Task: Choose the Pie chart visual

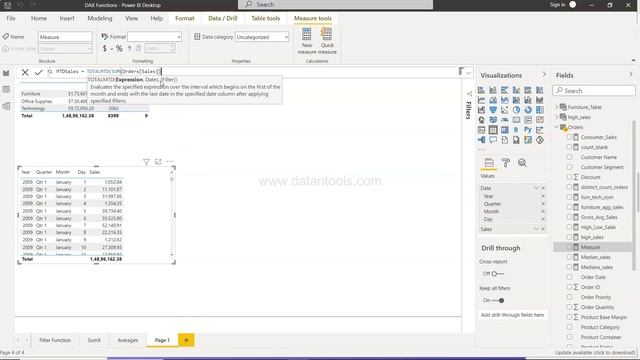Action: click(x=516, y=110)
